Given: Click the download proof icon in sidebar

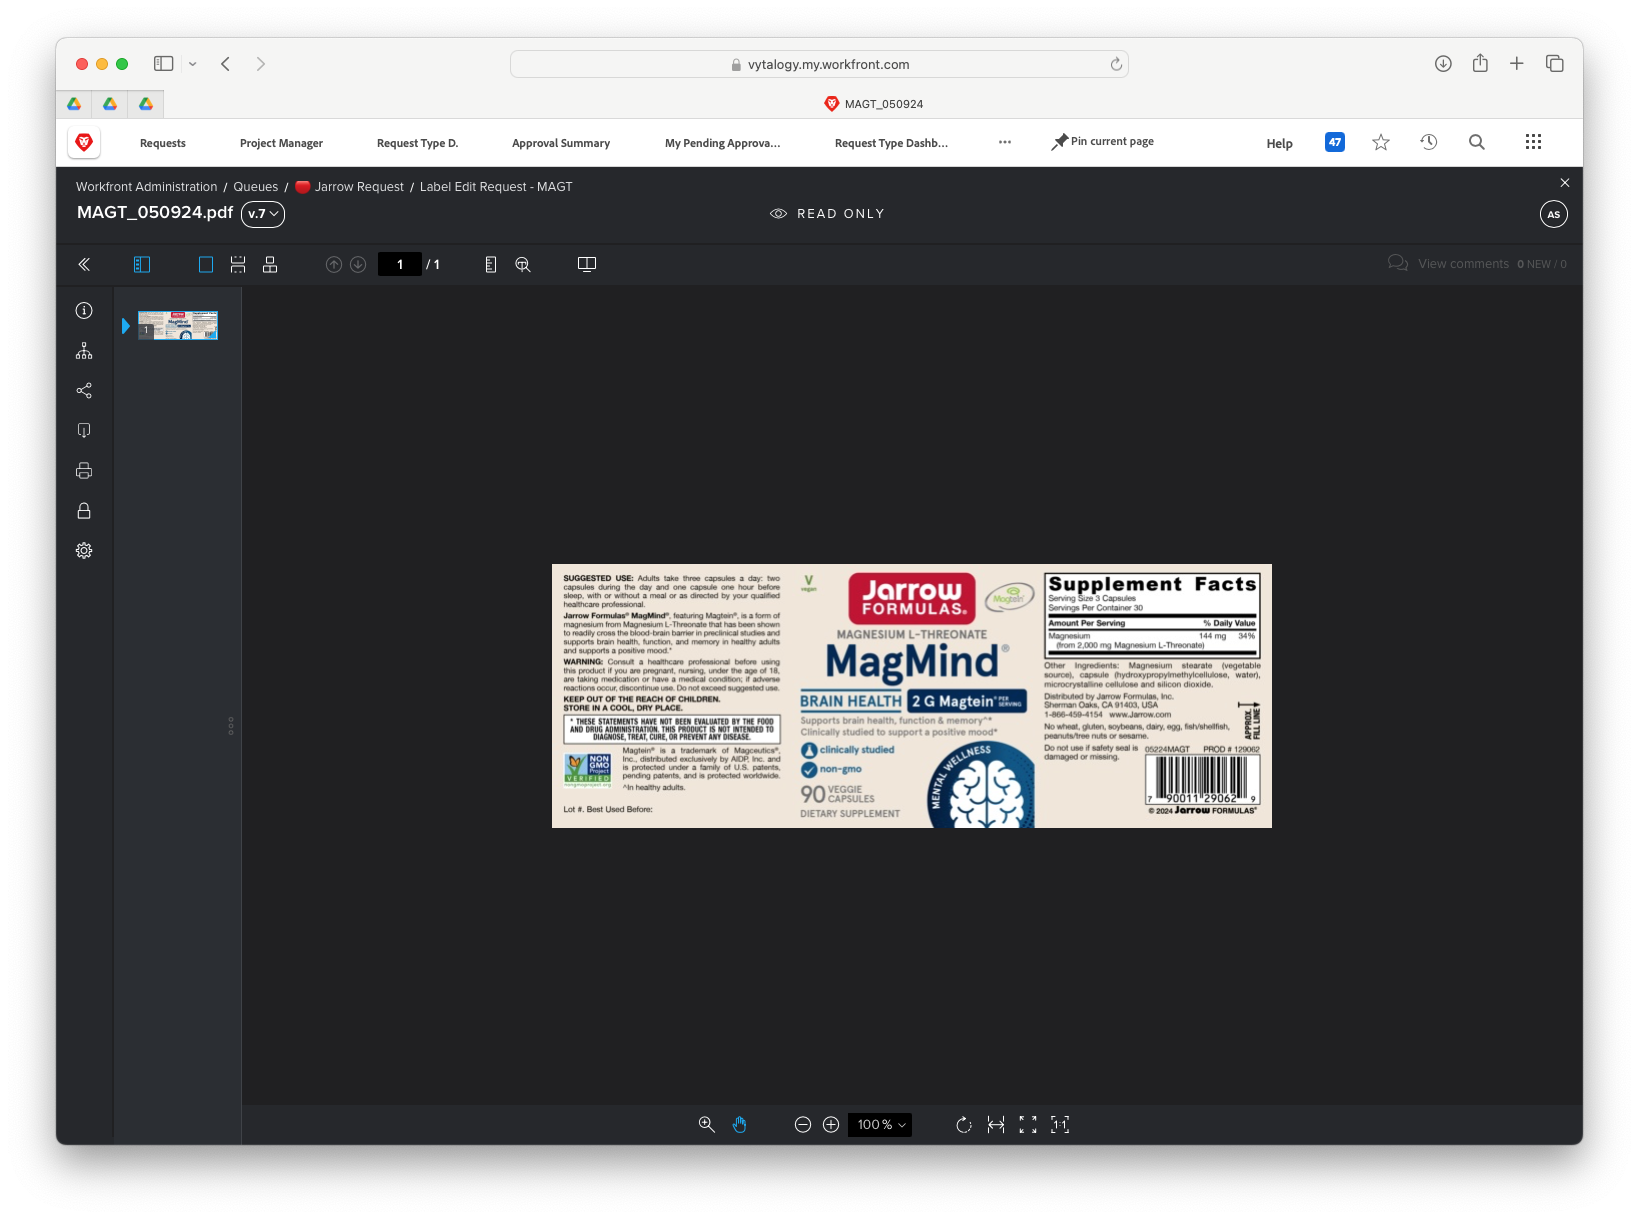Looking at the screenshot, I should [84, 431].
